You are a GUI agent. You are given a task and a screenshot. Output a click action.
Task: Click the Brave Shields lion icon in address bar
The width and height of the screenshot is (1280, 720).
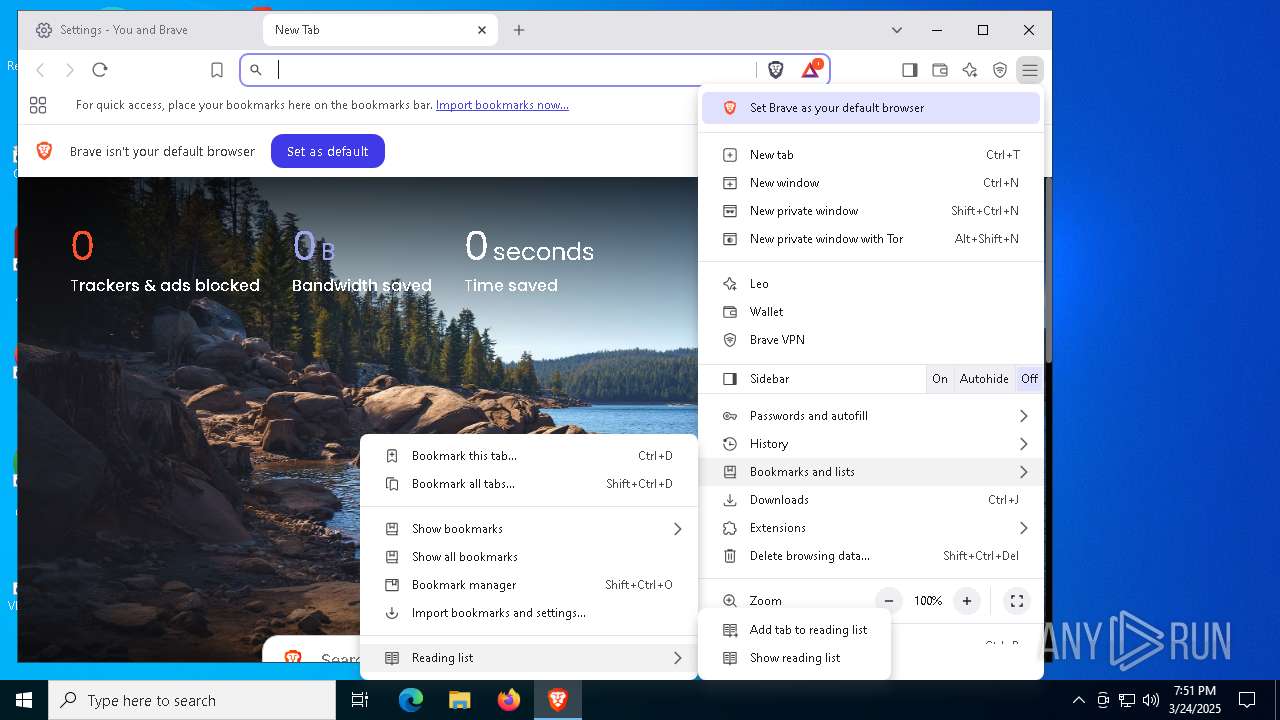[775, 70]
